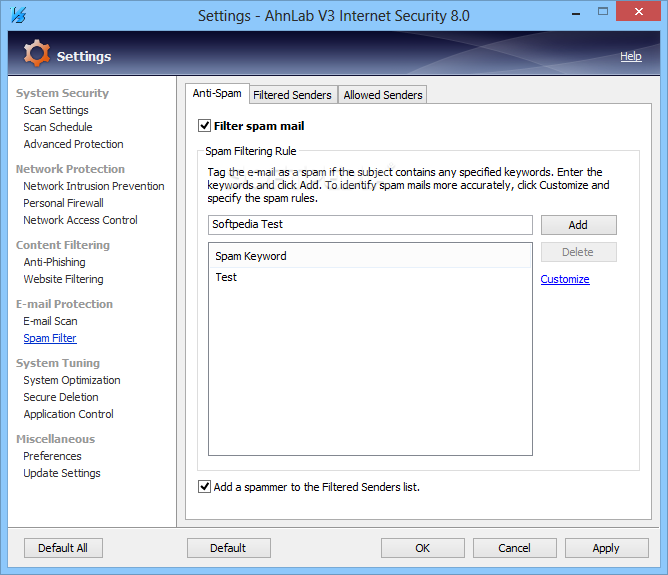Viewport: 668px width, 575px height.
Task: Go to Advanced Protection settings
Action: 73,144
